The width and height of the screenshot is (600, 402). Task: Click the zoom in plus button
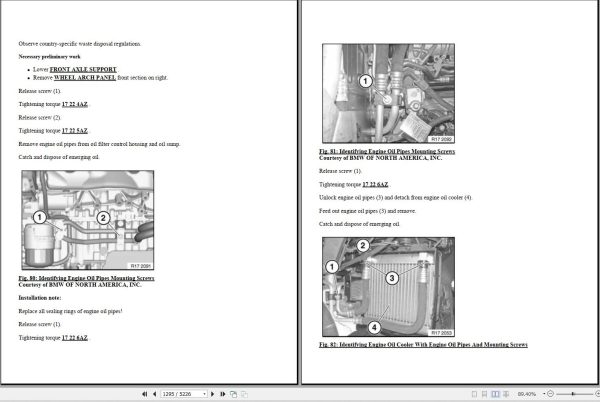597,394
